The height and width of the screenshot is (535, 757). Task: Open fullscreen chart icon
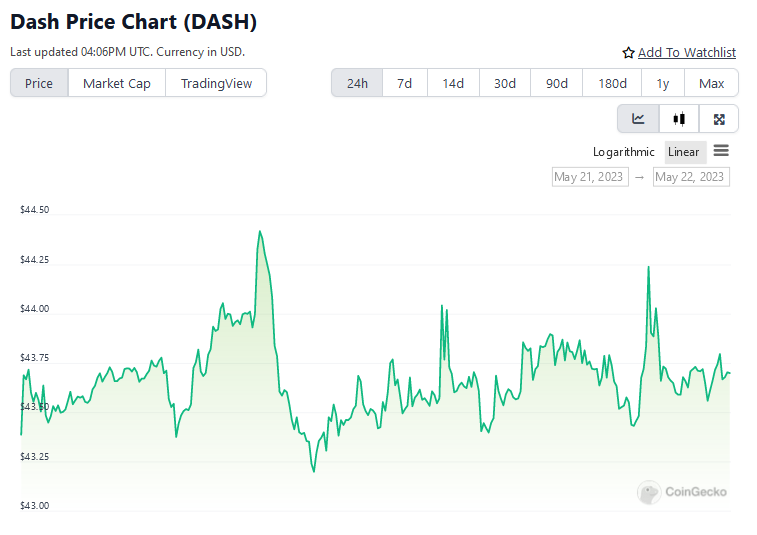(719, 119)
